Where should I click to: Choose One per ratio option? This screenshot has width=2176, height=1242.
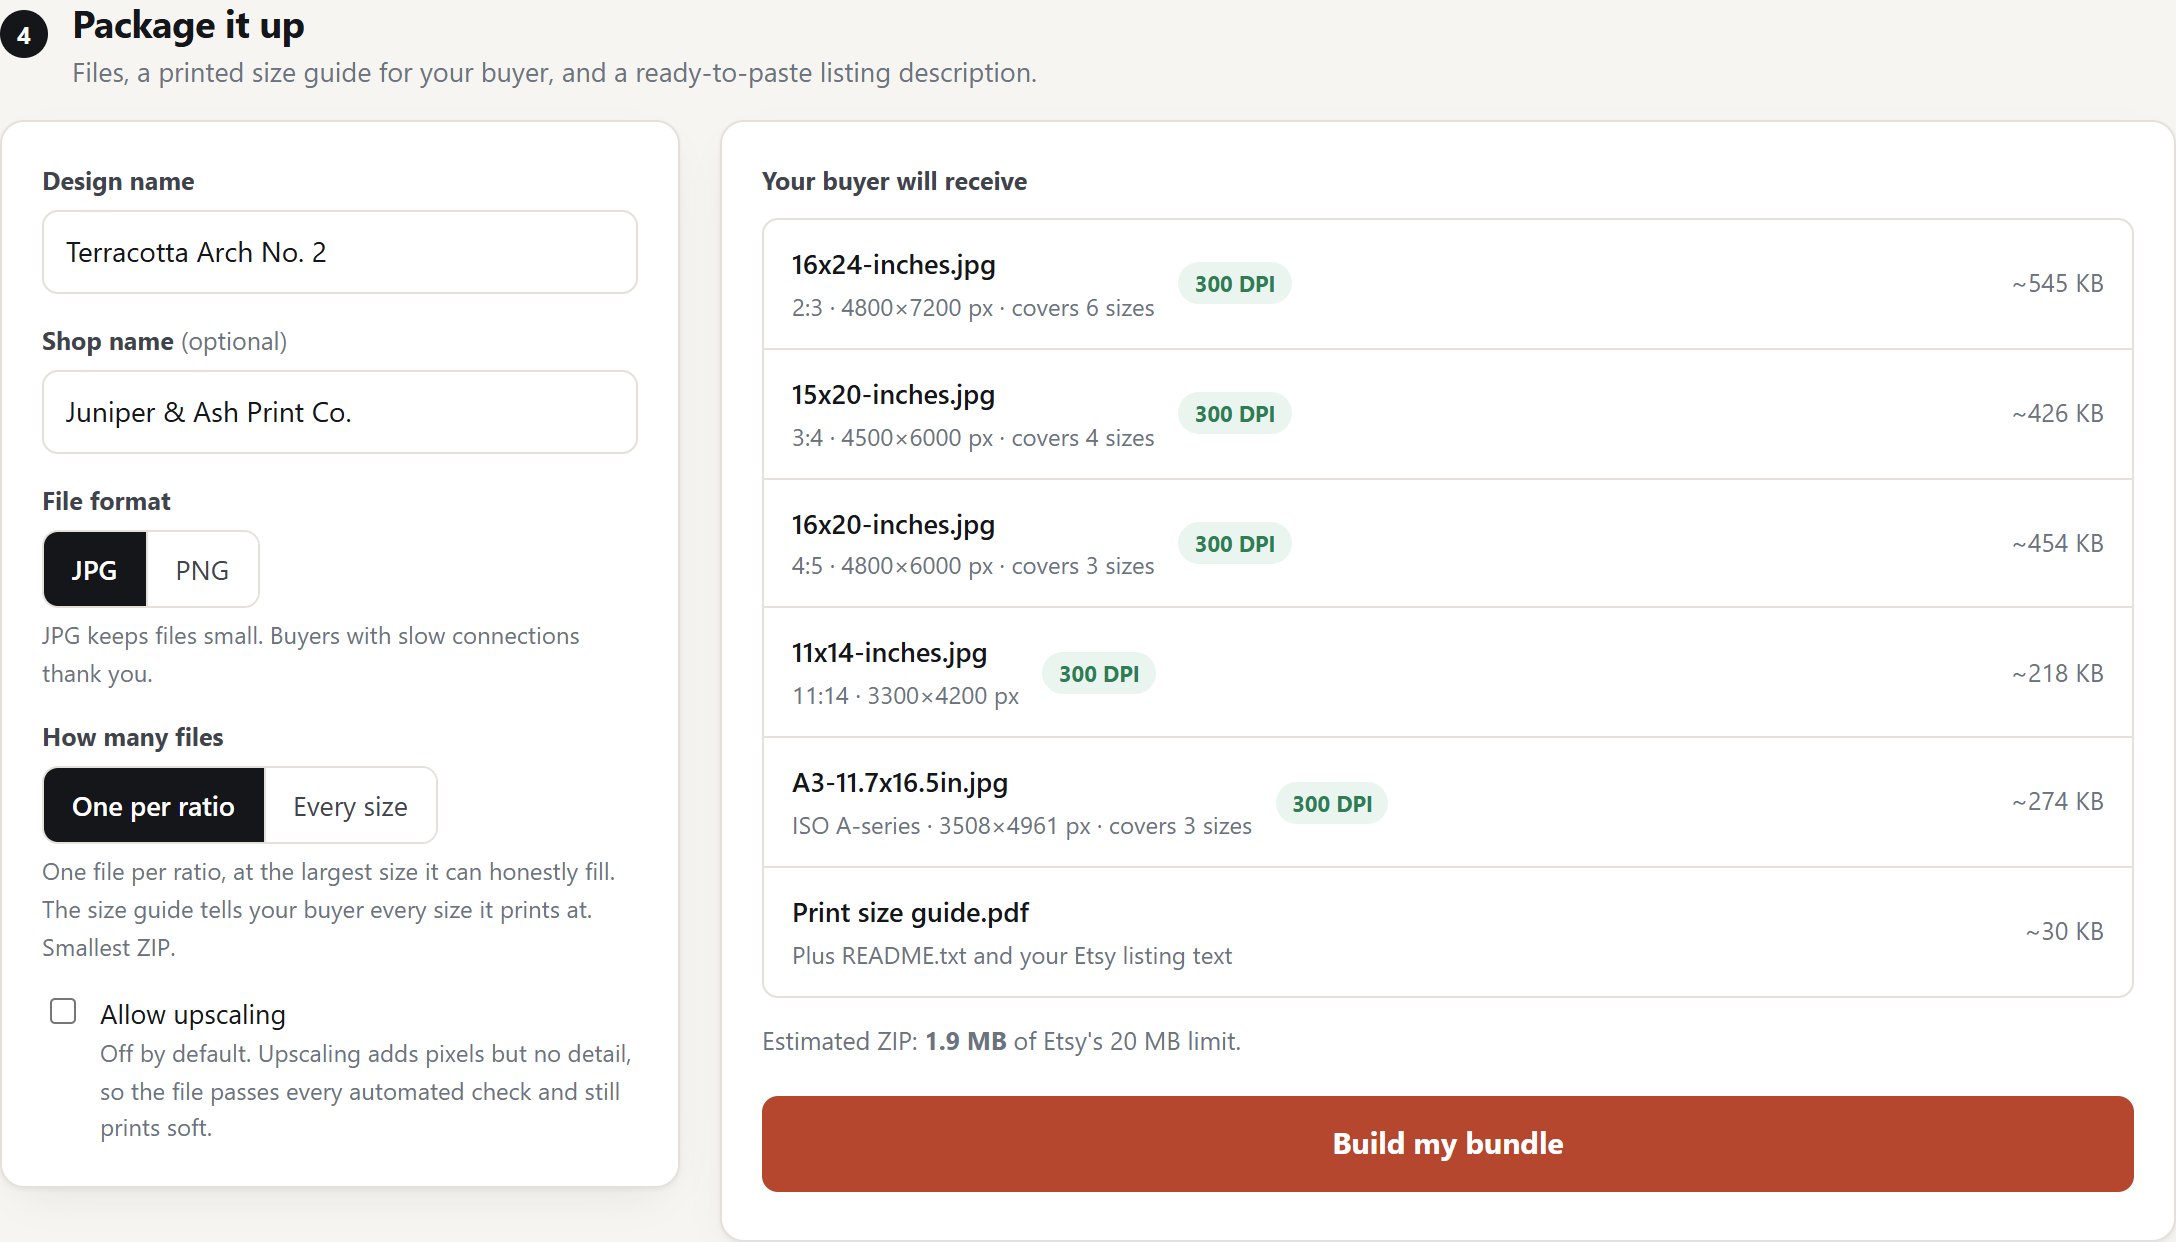point(154,806)
